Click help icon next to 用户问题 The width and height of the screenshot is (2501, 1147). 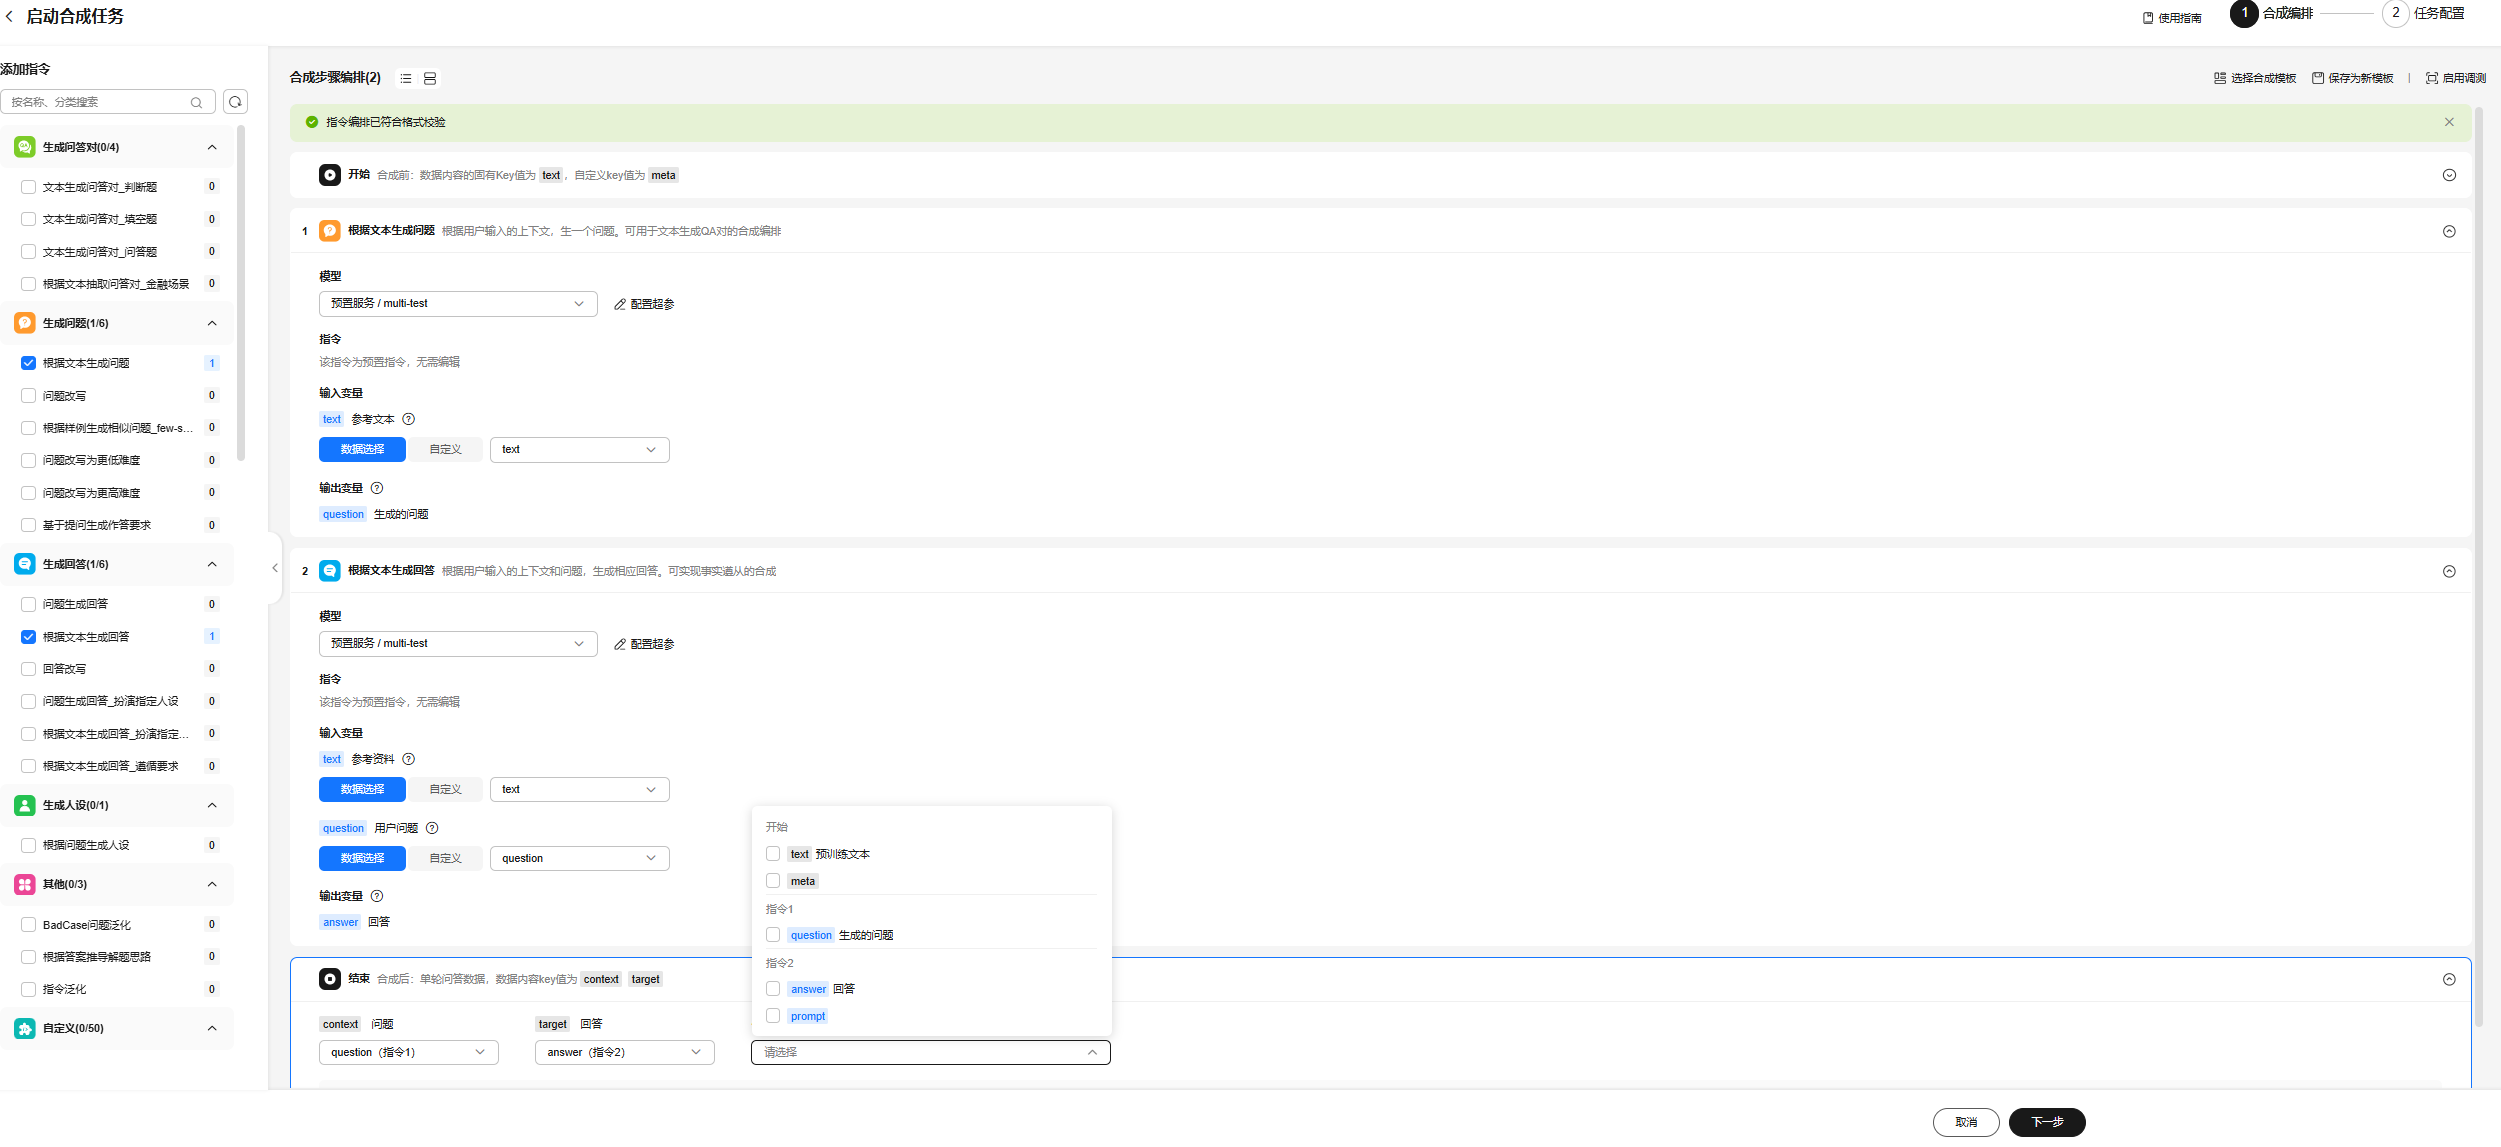432,828
